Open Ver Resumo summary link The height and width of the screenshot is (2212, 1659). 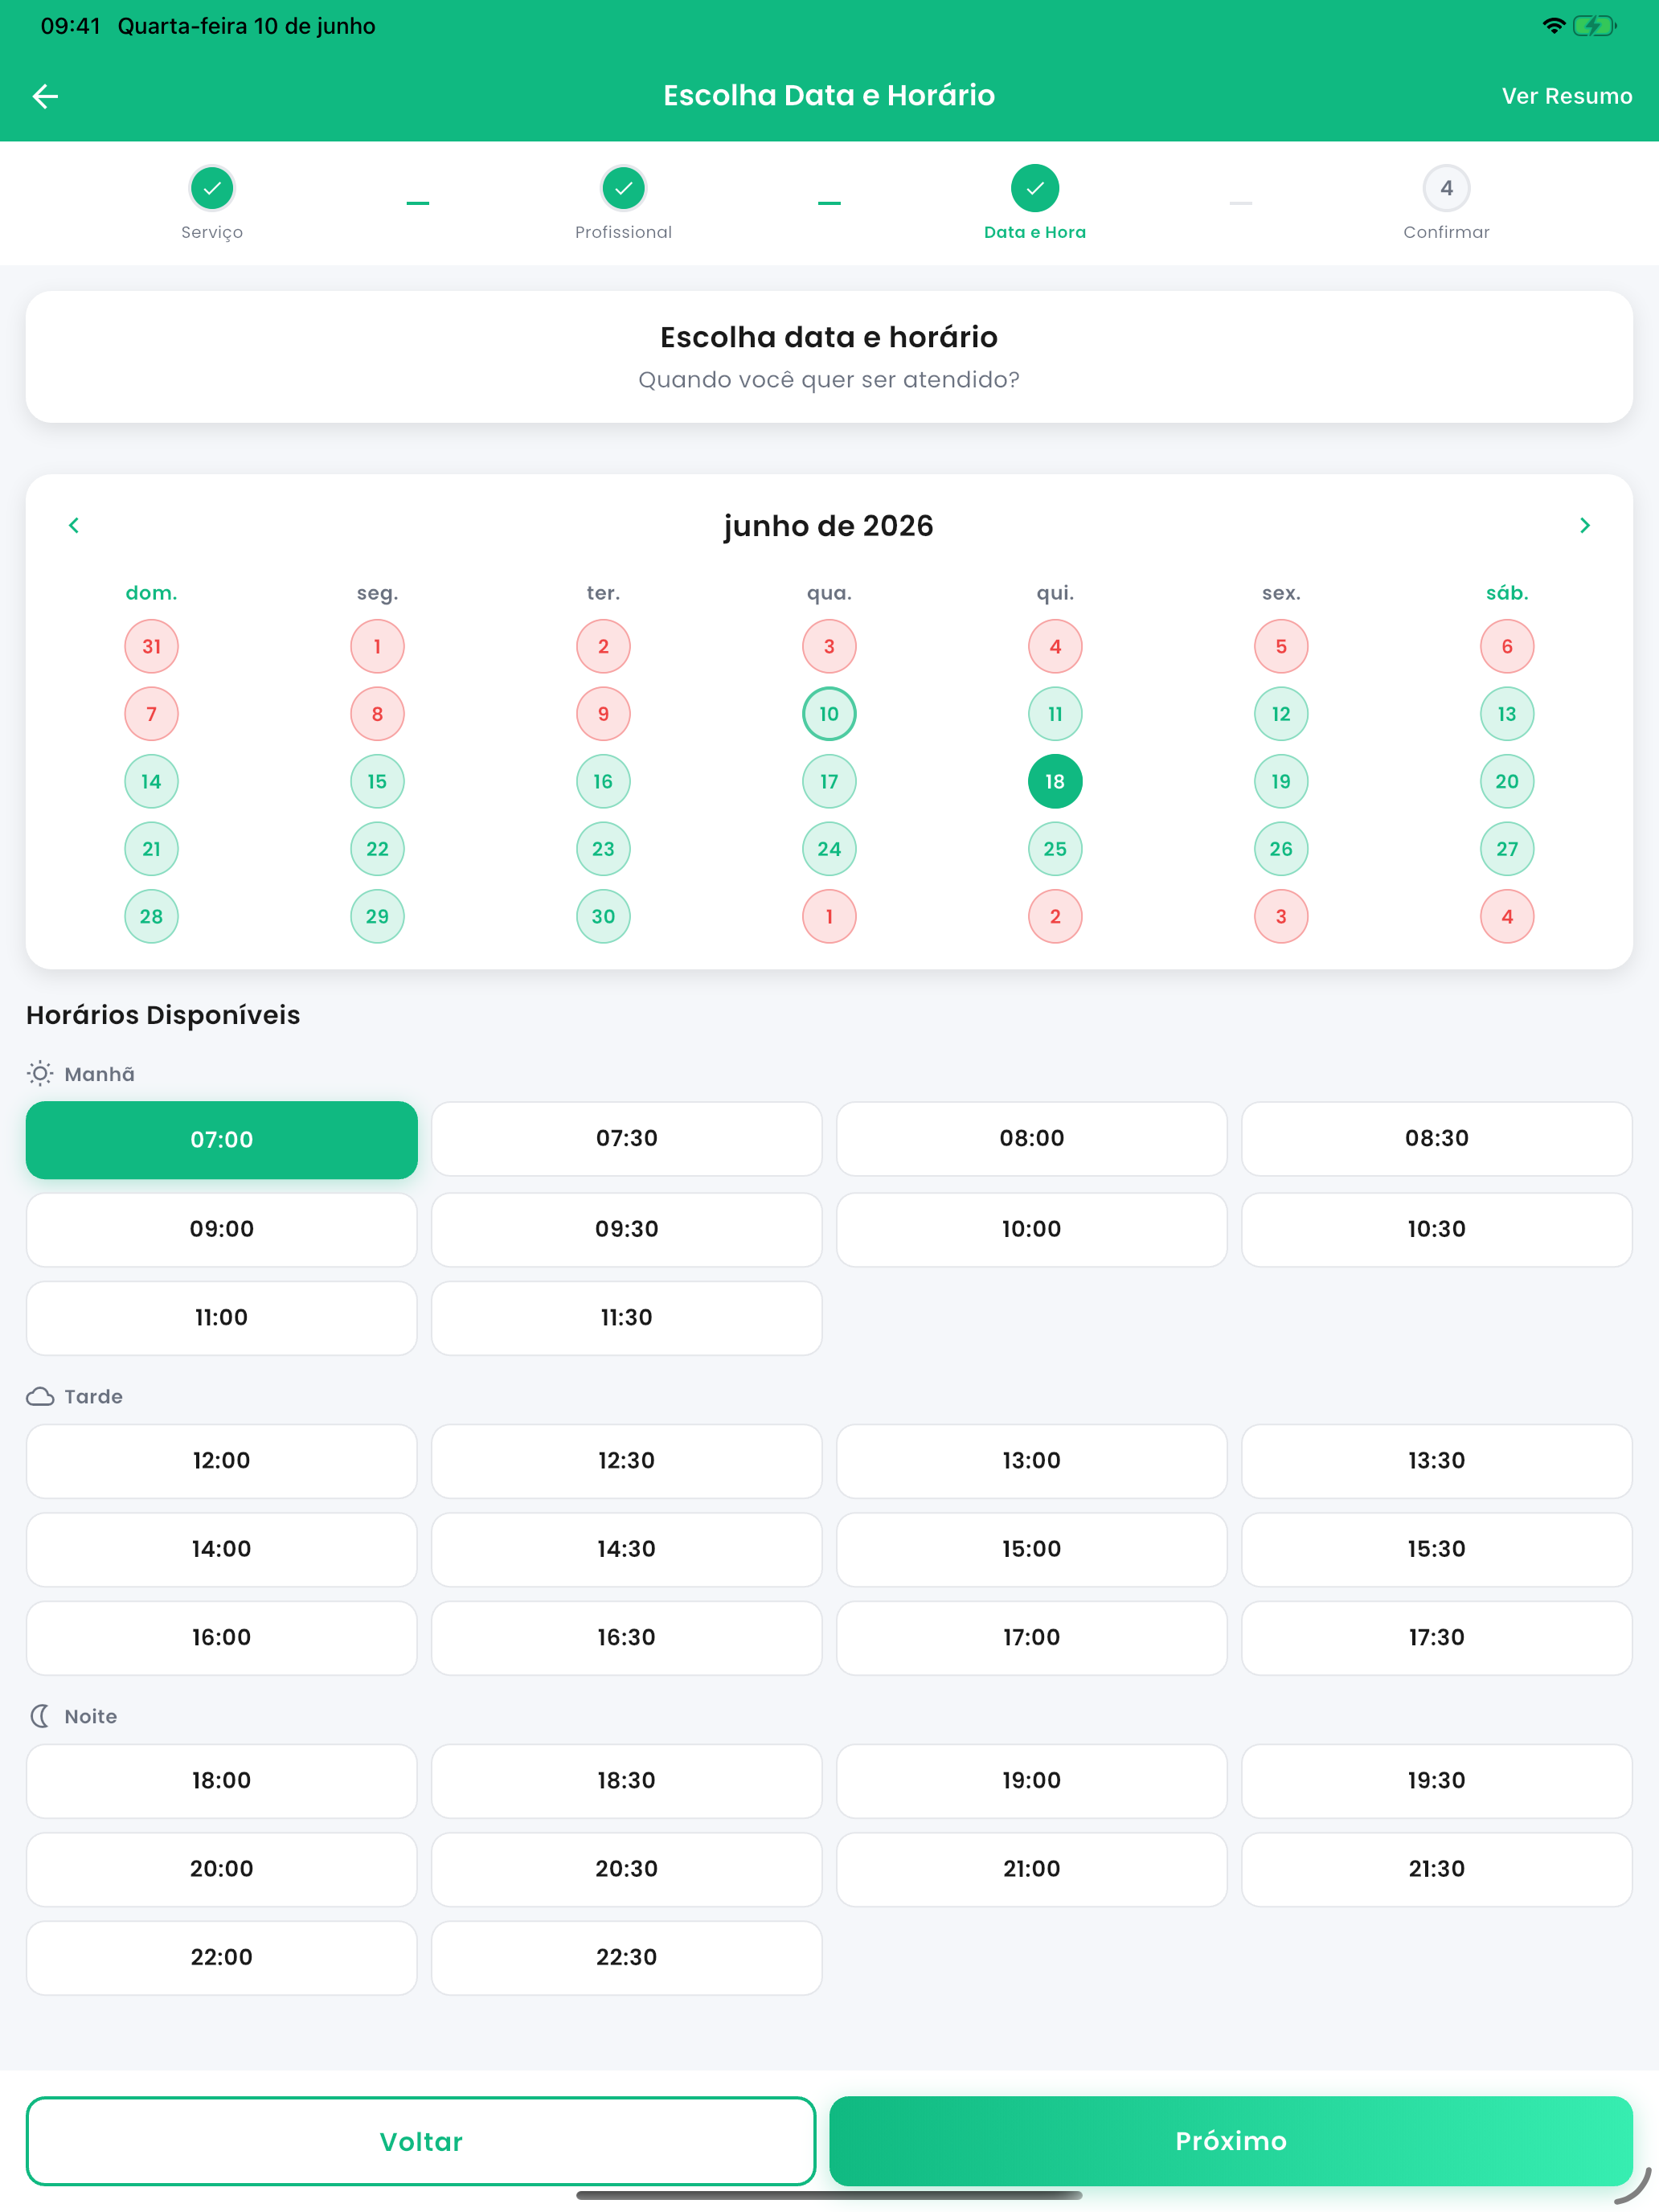[x=1566, y=96]
